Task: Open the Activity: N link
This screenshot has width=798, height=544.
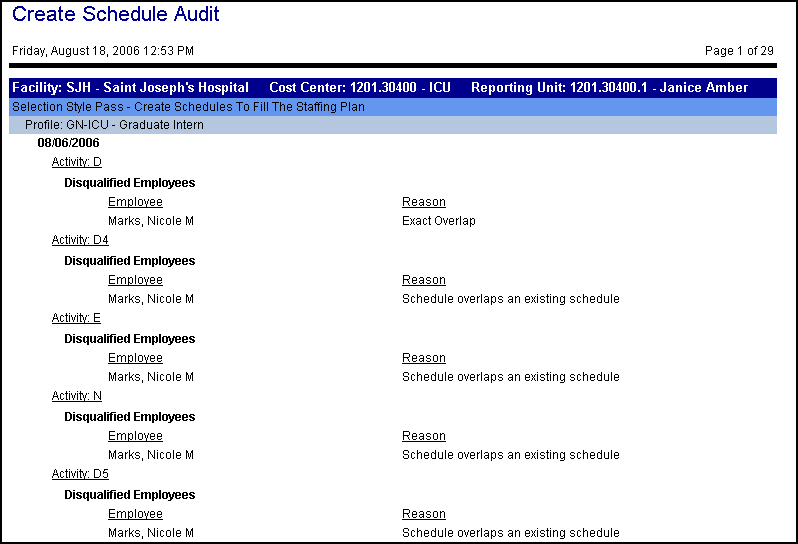Action: click(77, 396)
